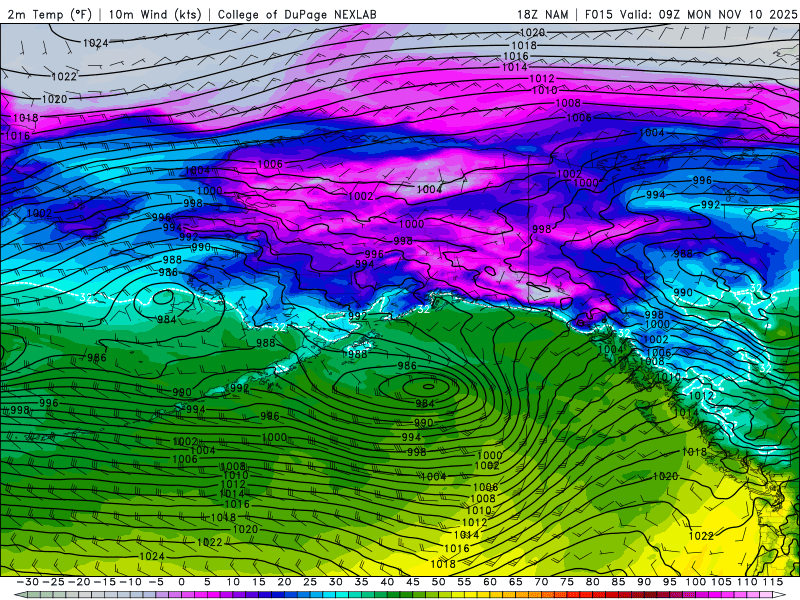Select the 85 temperature scale value
Screen dimensions: 800x600
[x=618, y=582]
